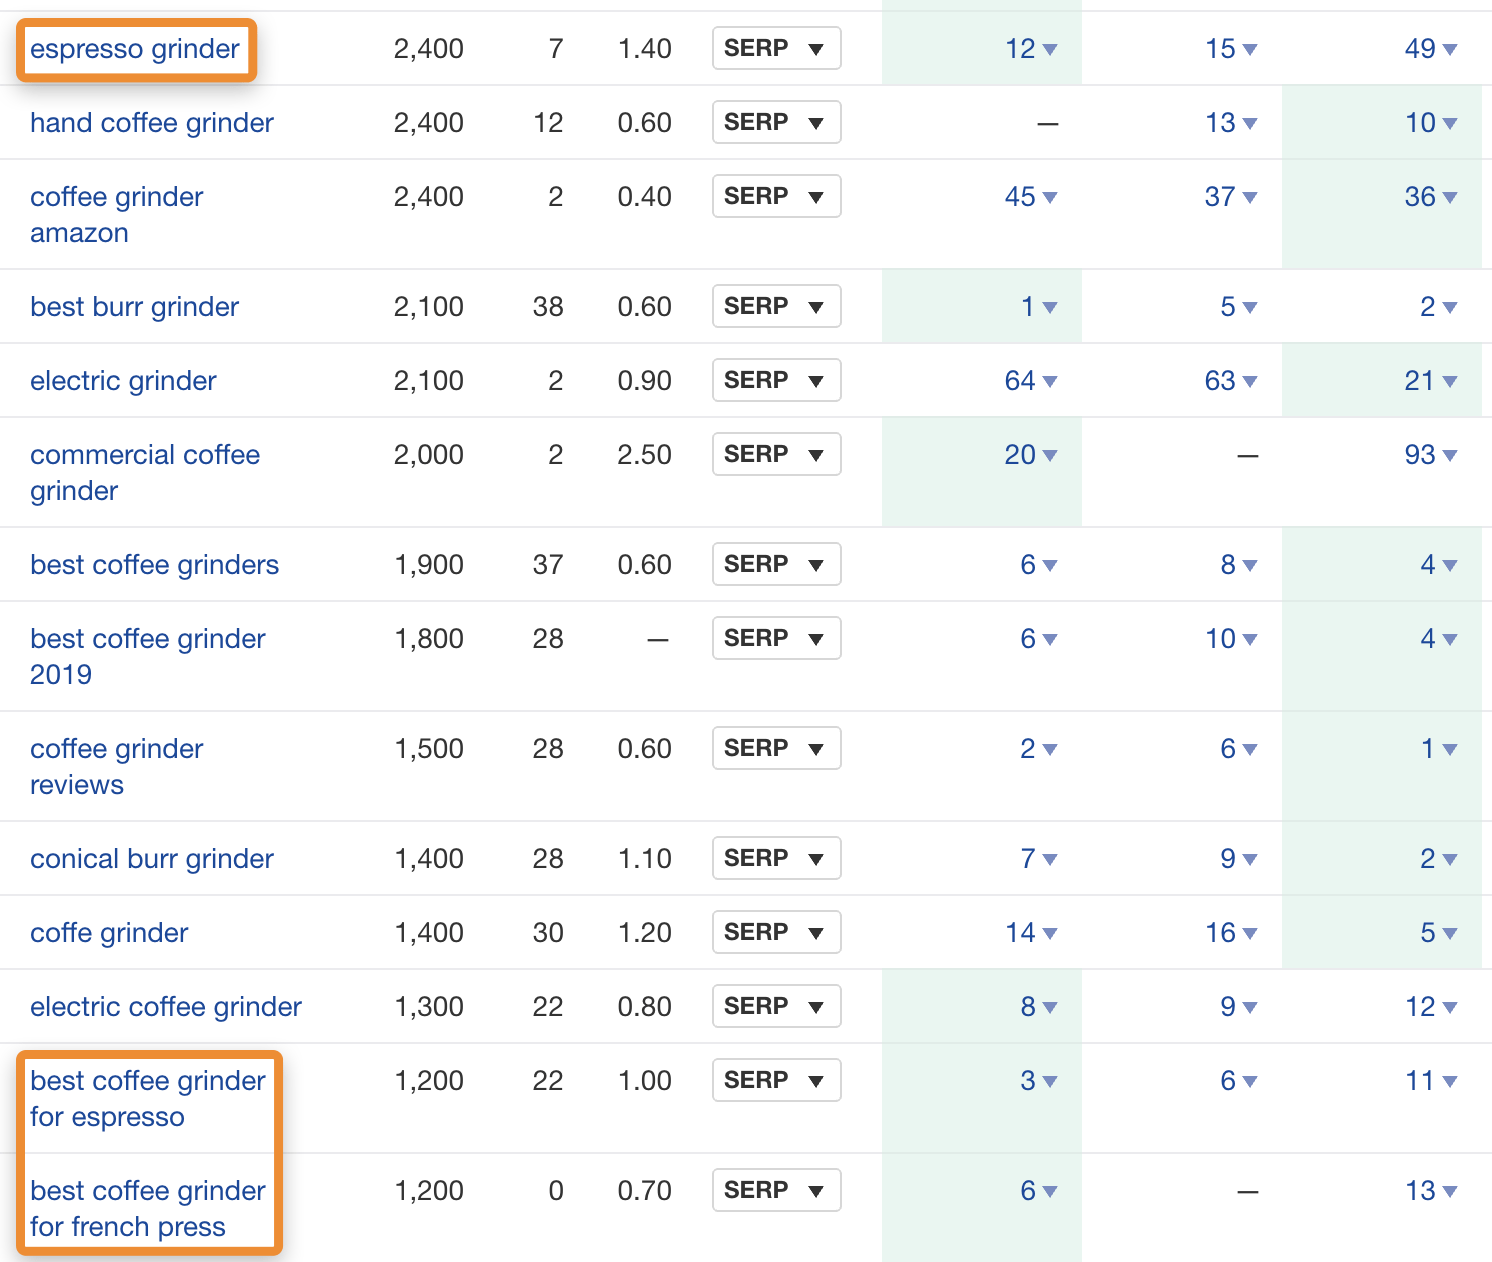Expand the position 1 details for best burr grinder
This screenshot has width=1492, height=1262.
[x=1033, y=306]
